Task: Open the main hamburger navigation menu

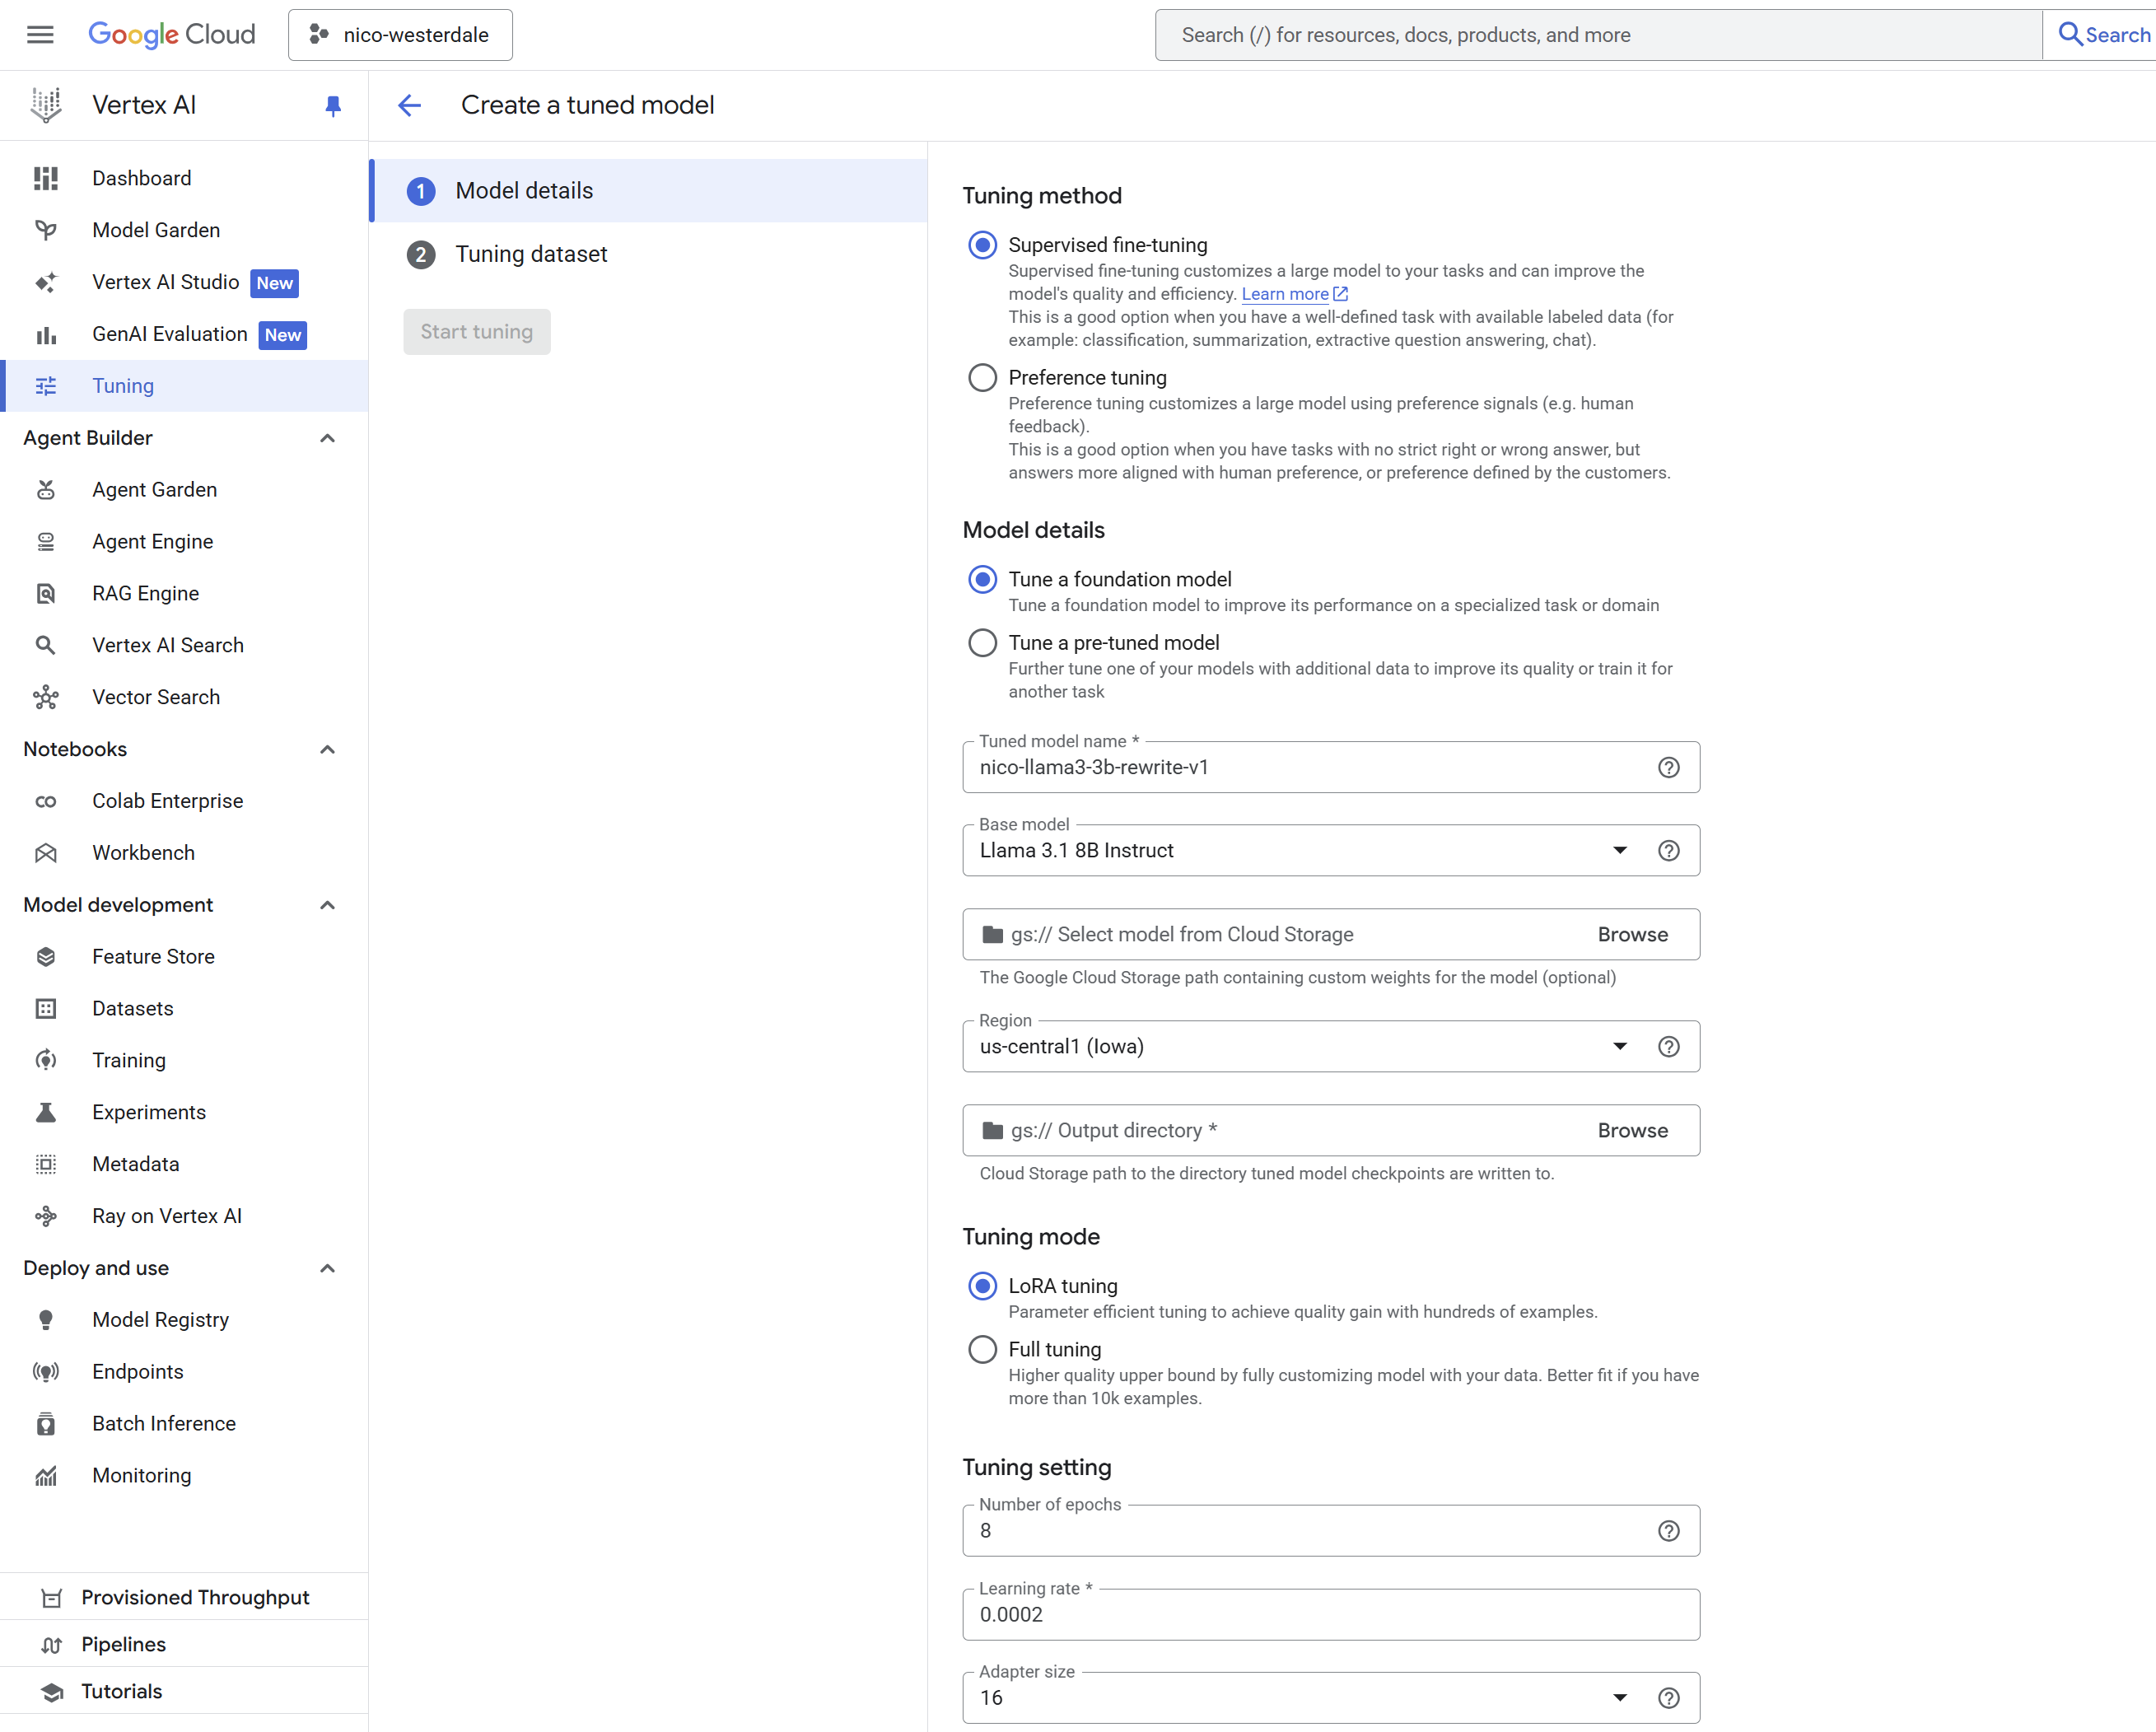Action: tap(40, 35)
